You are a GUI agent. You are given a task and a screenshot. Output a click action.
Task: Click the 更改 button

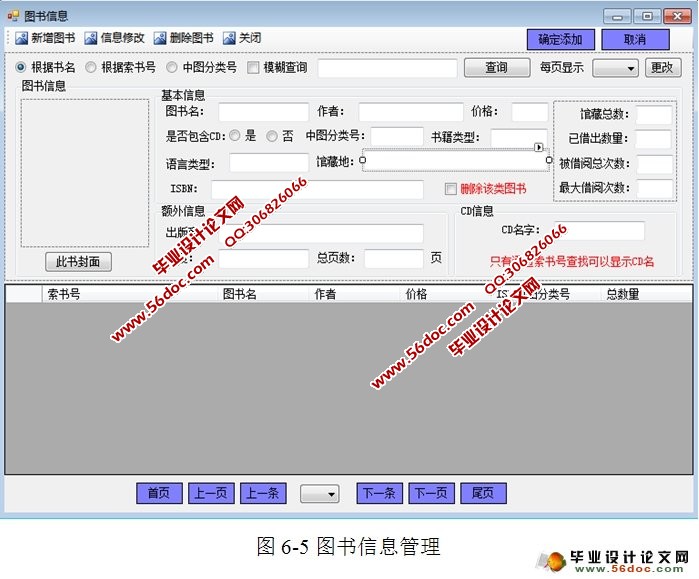(662, 68)
